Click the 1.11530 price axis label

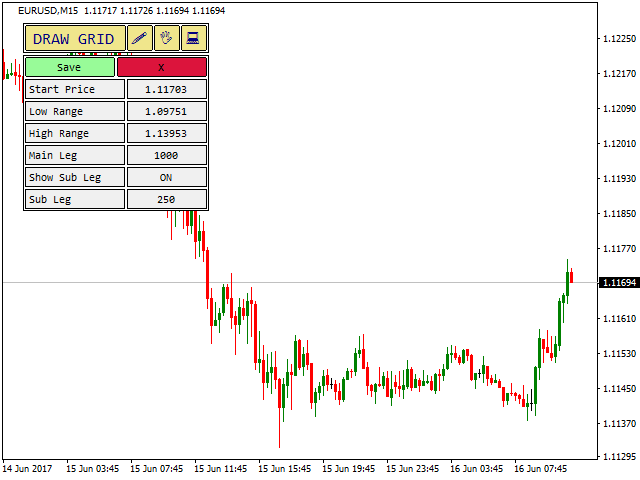pyautogui.click(x=617, y=354)
